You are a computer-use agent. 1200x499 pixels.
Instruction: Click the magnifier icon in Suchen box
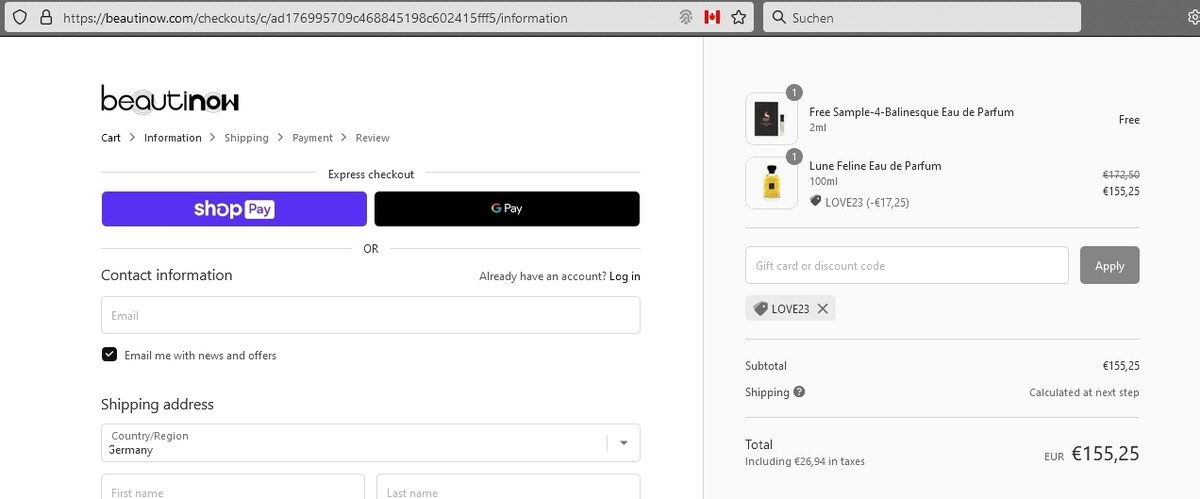(x=778, y=17)
